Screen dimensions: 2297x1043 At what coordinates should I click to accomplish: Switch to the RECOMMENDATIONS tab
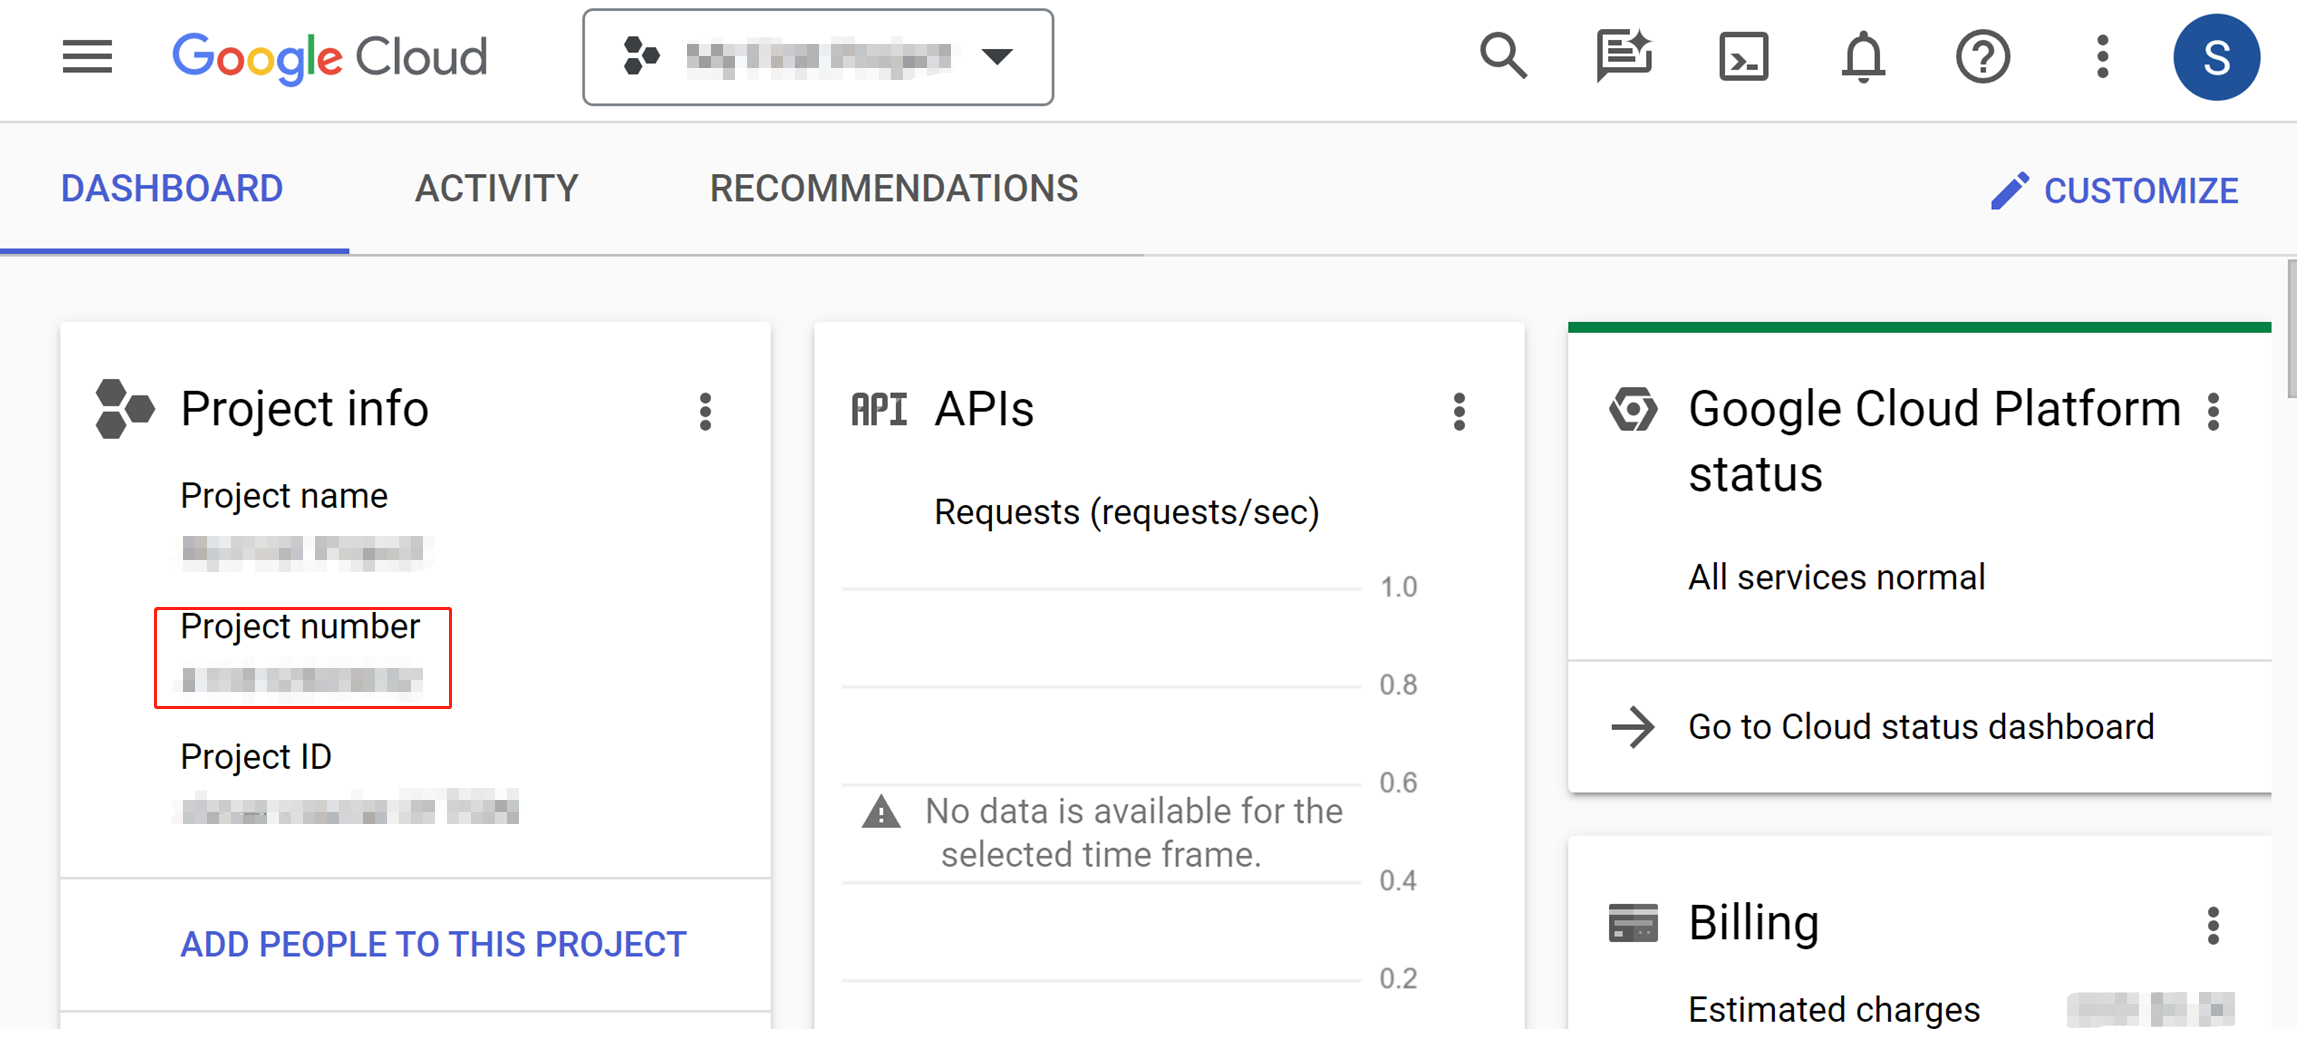click(894, 189)
